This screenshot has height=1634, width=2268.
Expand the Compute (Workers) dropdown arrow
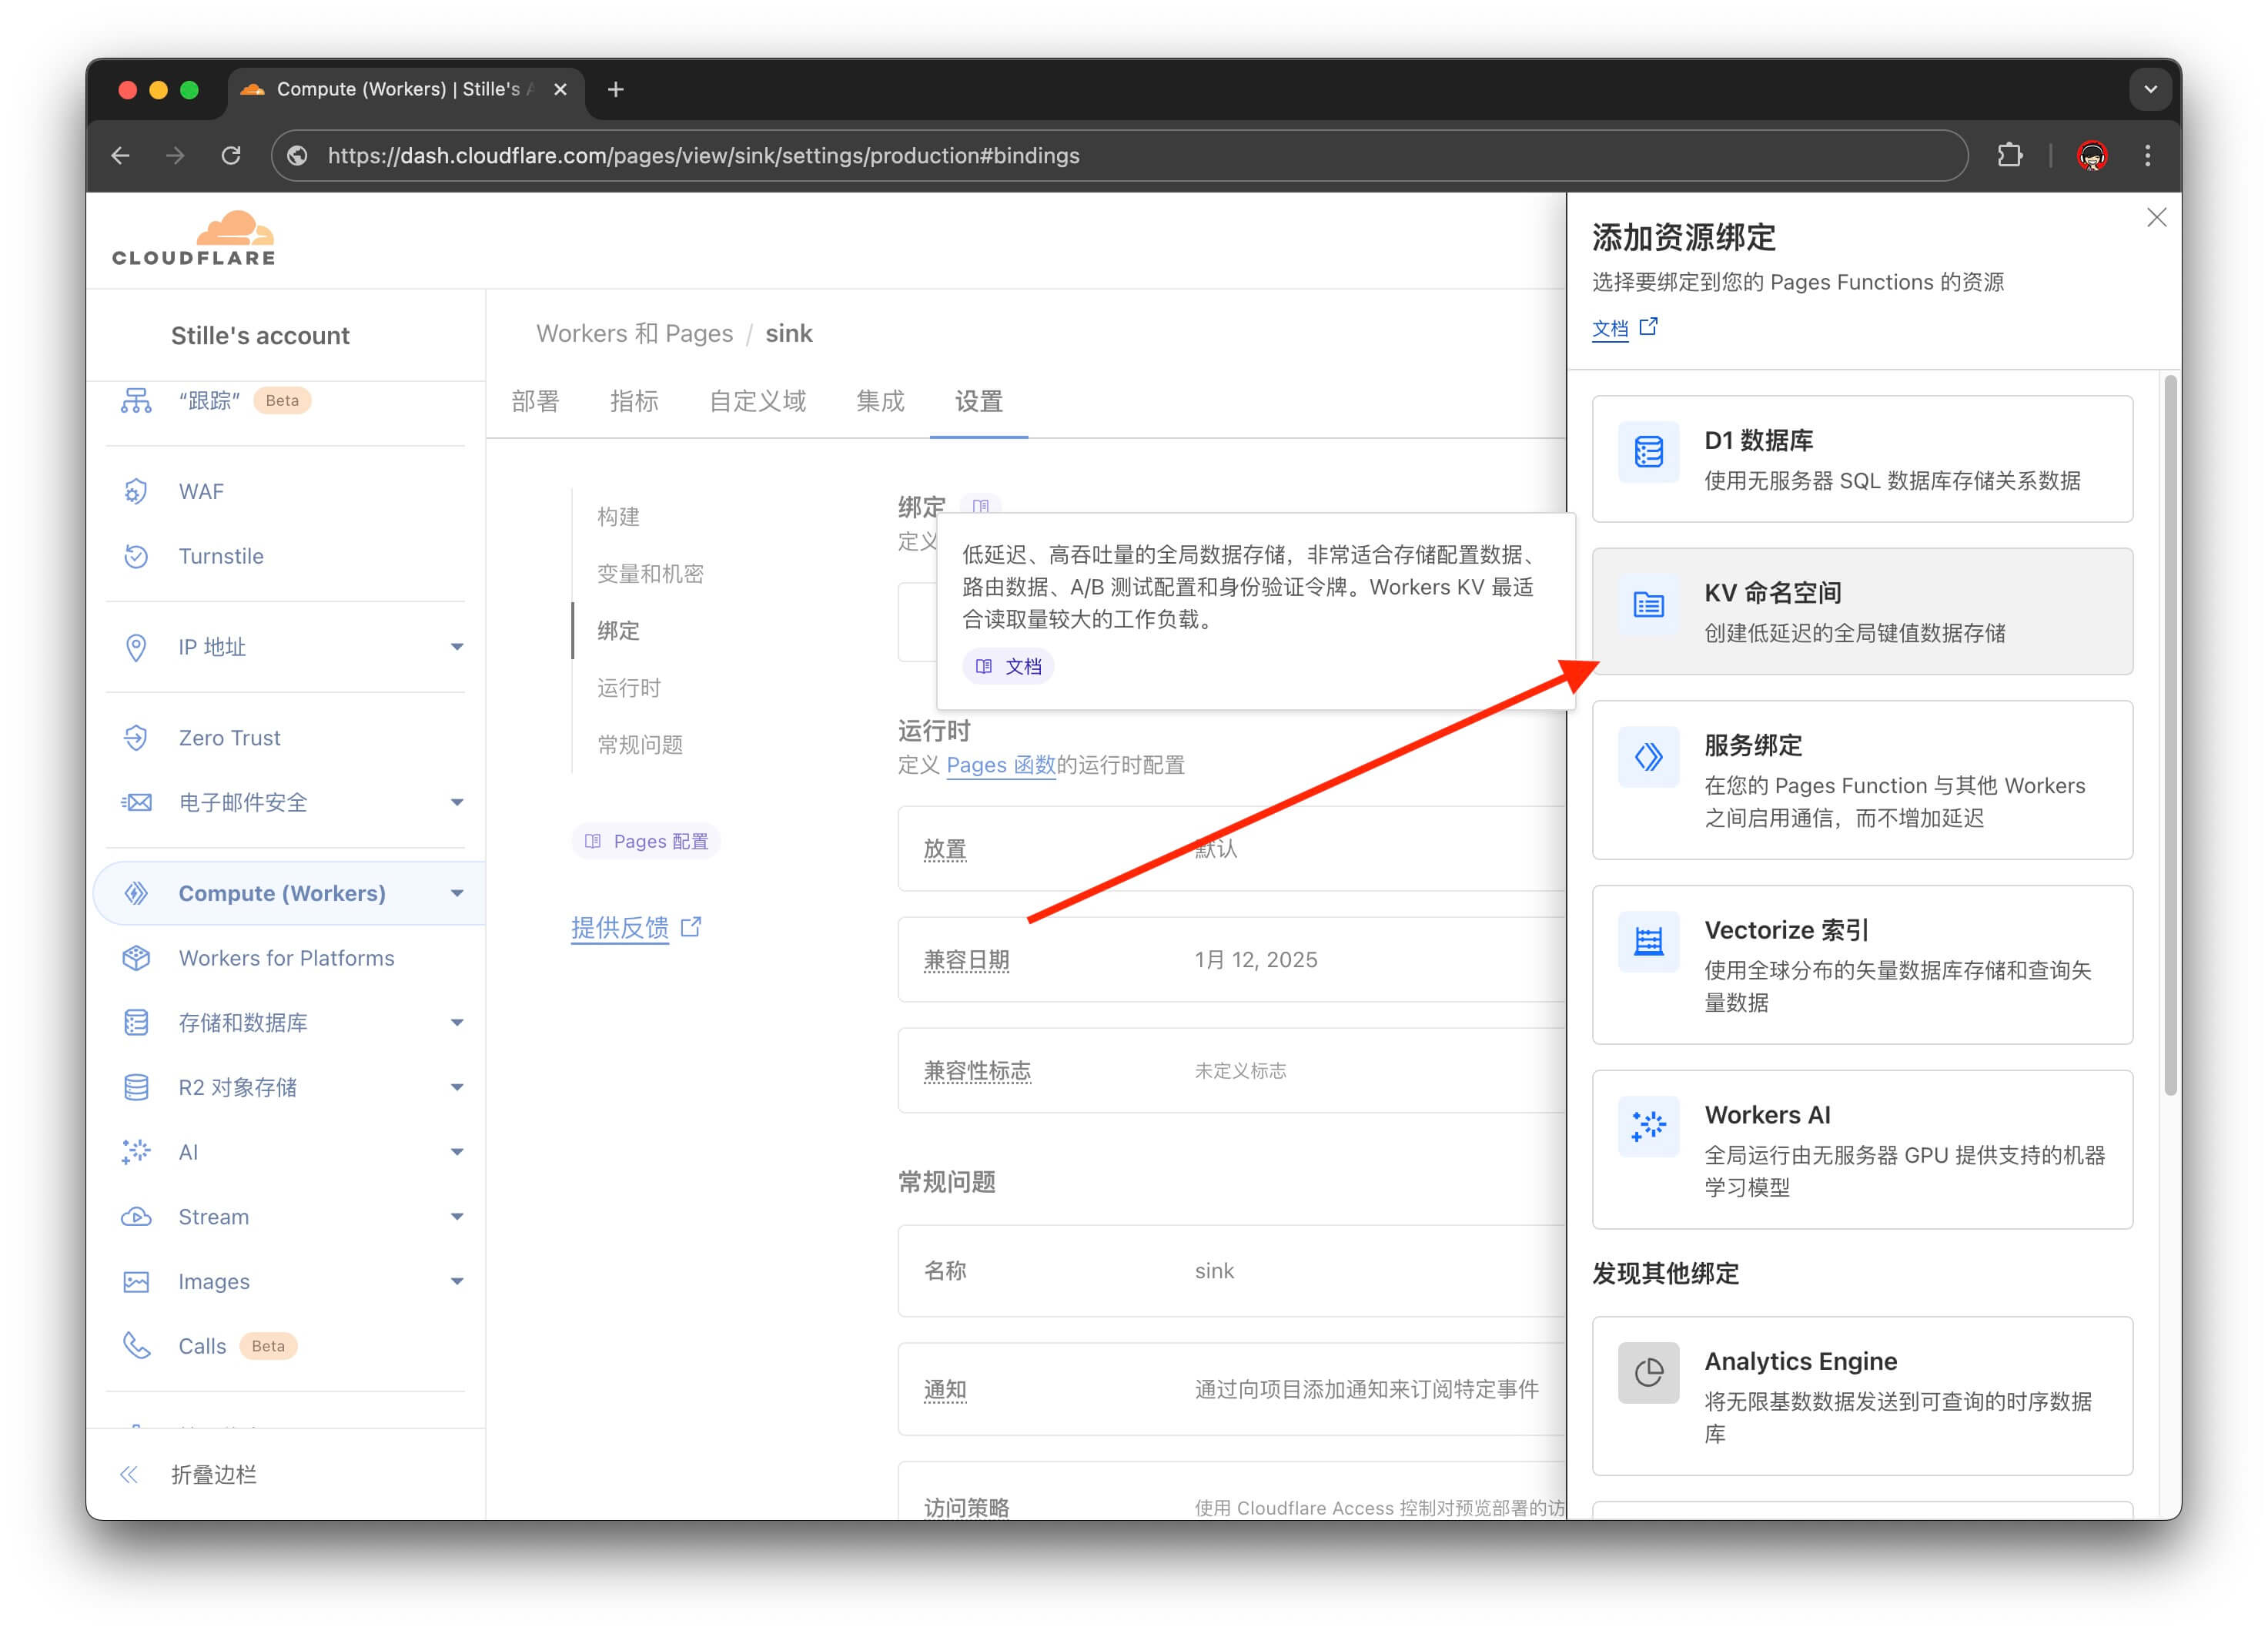[x=457, y=893]
